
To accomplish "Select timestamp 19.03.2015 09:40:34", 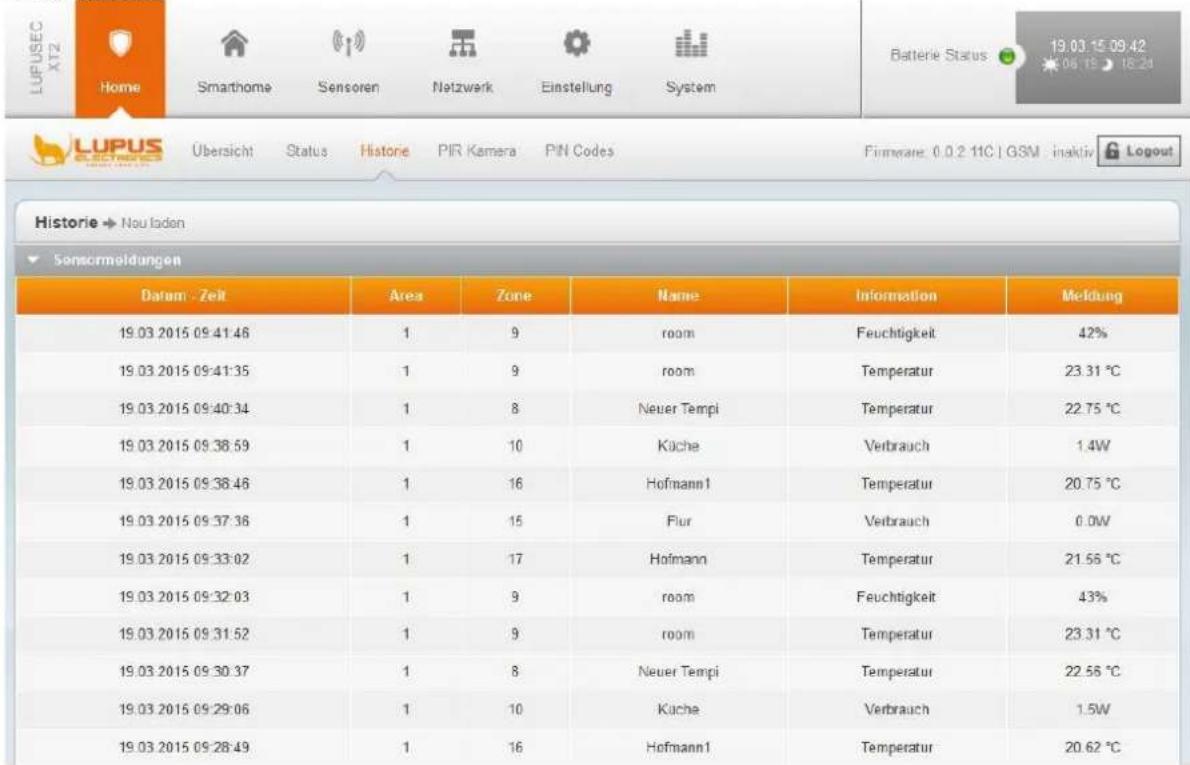I will tap(184, 408).
